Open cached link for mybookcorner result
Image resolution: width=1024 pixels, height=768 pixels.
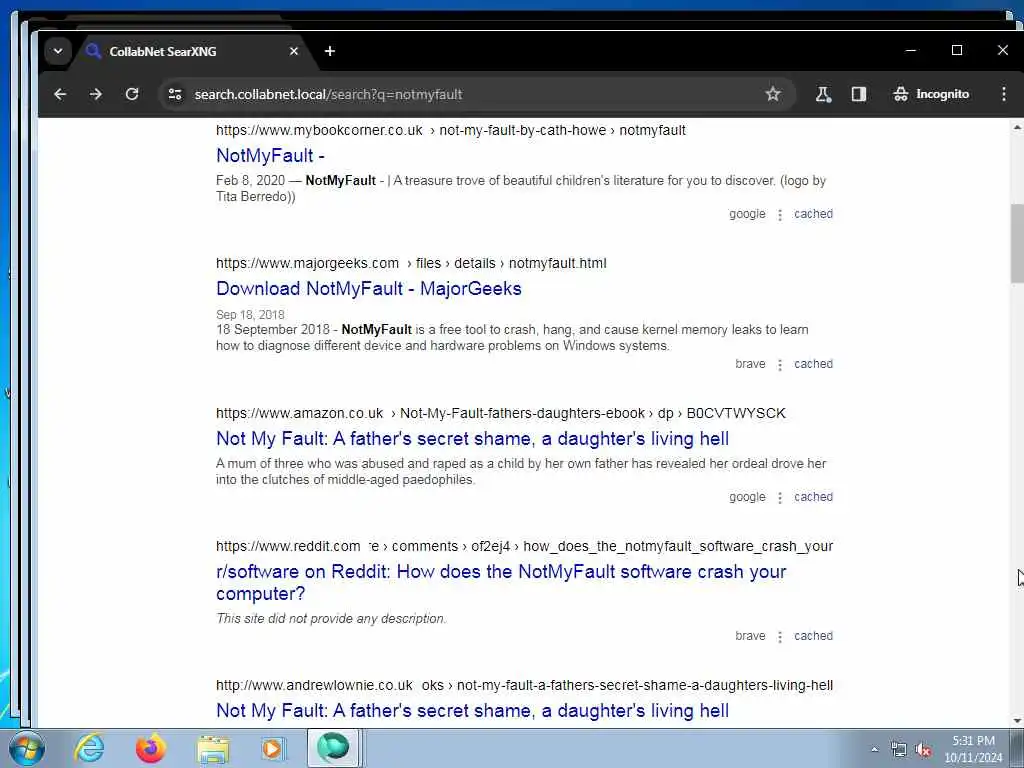point(813,214)
